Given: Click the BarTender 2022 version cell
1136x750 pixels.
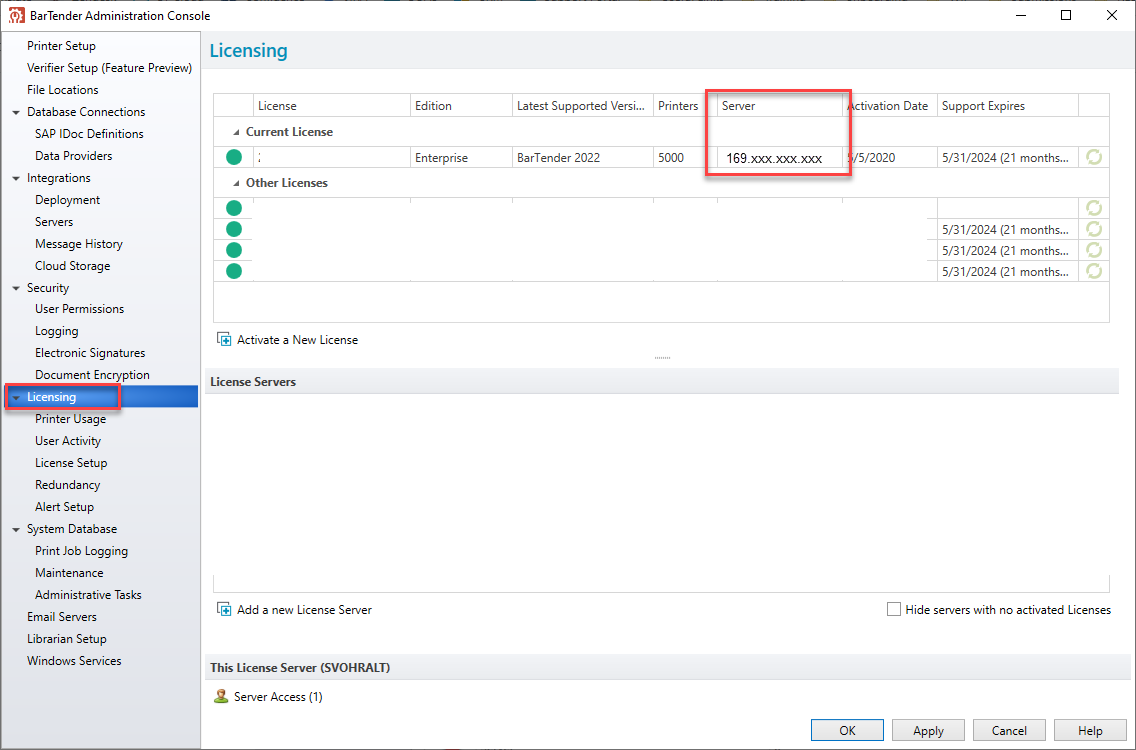Looking at the screenshot, I should pyautogui.click(x=582, y=158).
